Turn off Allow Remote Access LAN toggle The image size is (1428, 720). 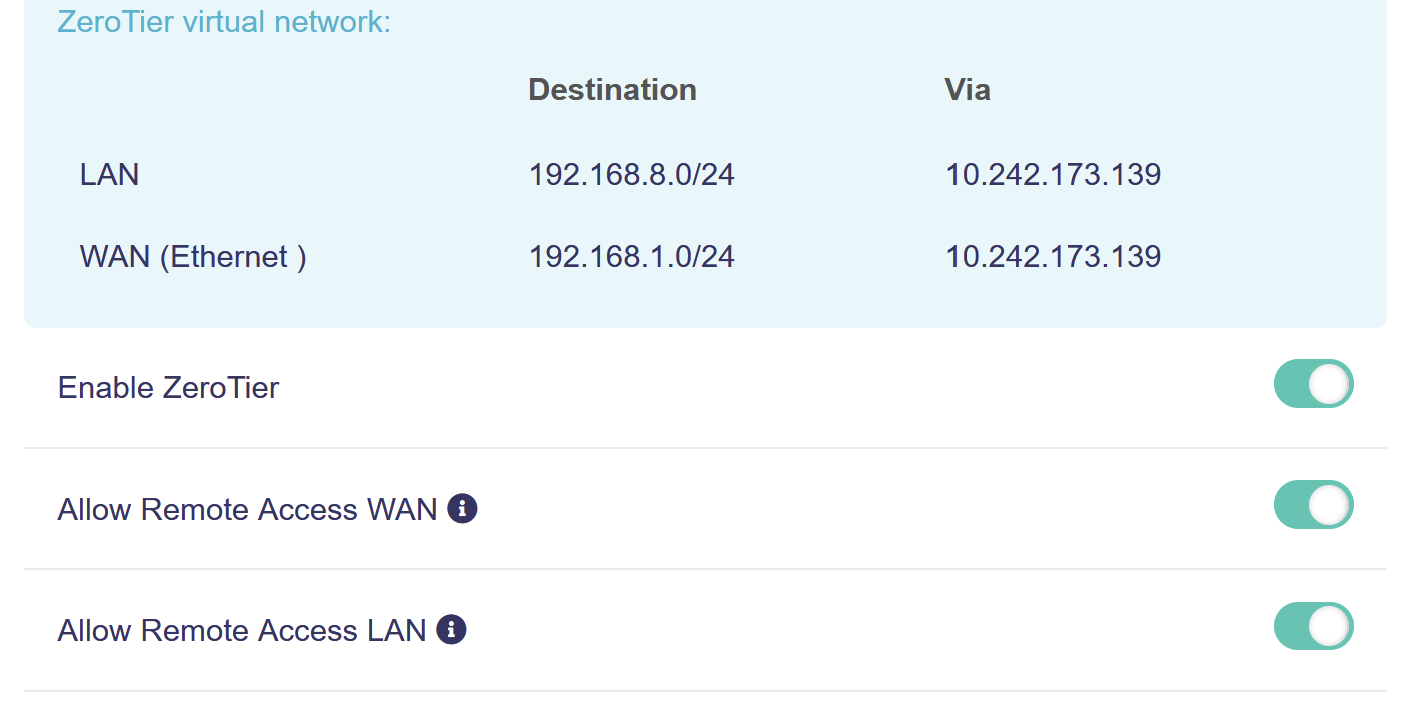[1313, 626]
